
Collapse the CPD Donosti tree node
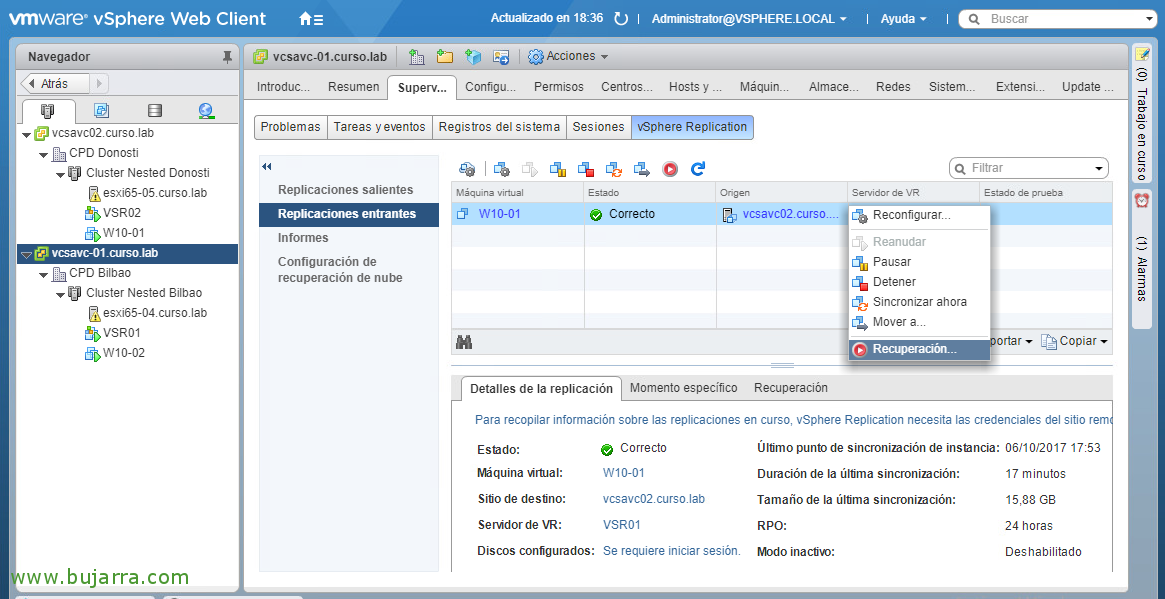pyautogui.click(x=44, y=154)
